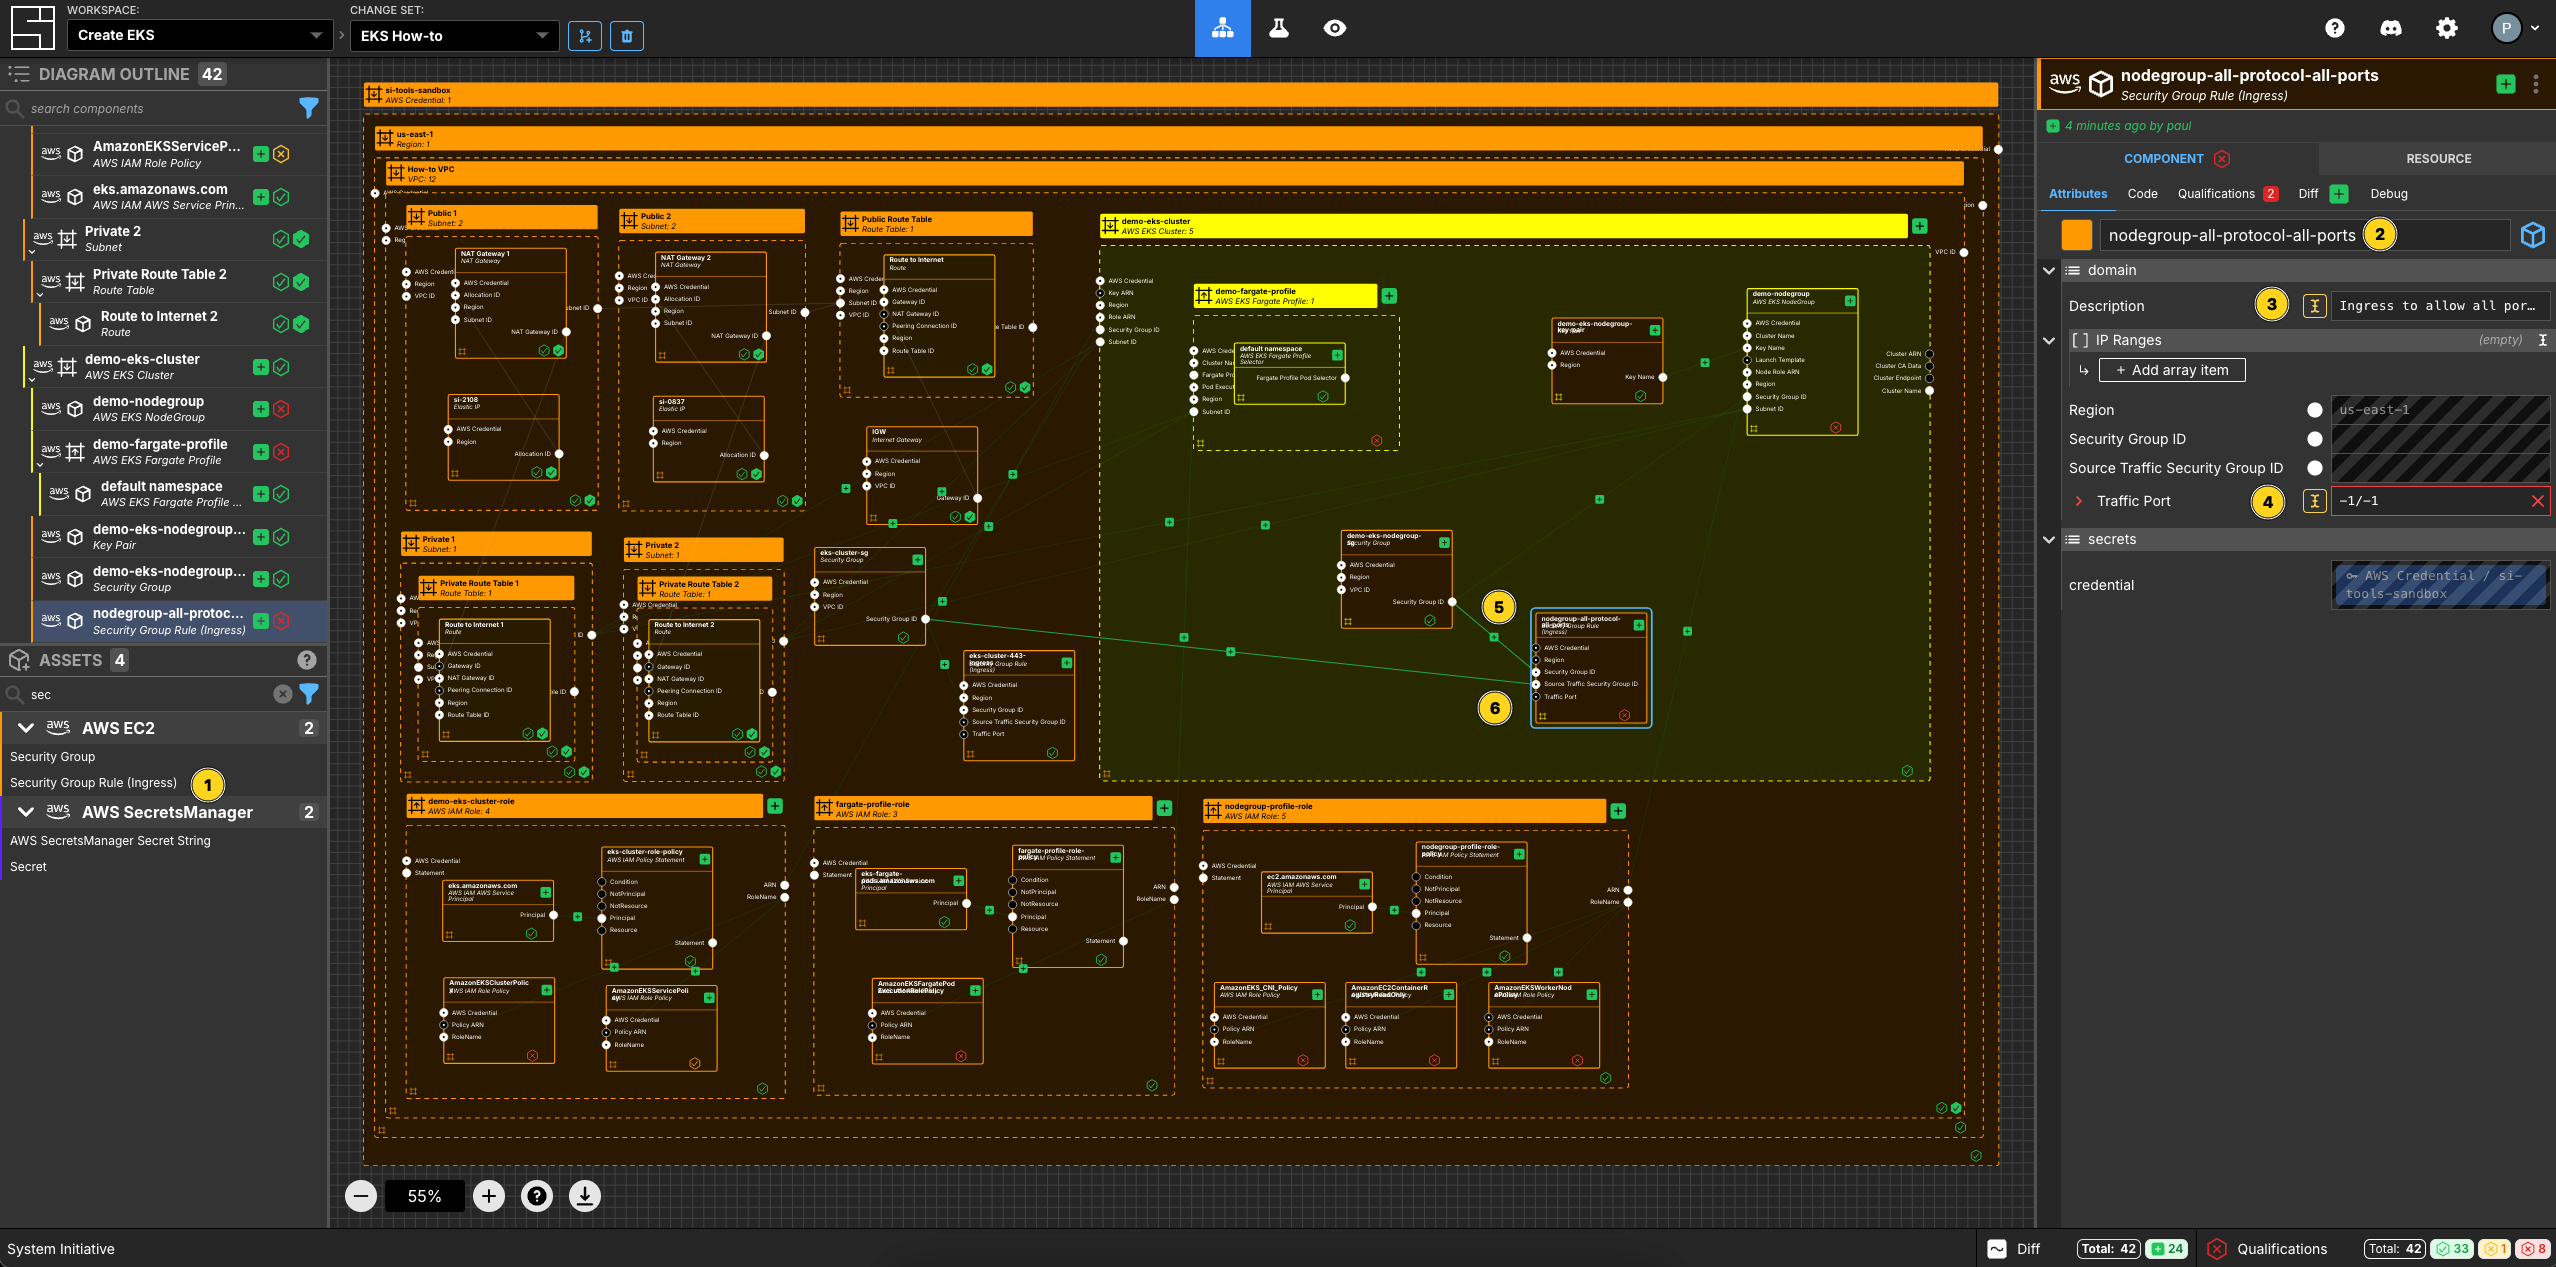Collapse the IP Ranges array section
2556x1267 pixels.
coord(2049,341)
